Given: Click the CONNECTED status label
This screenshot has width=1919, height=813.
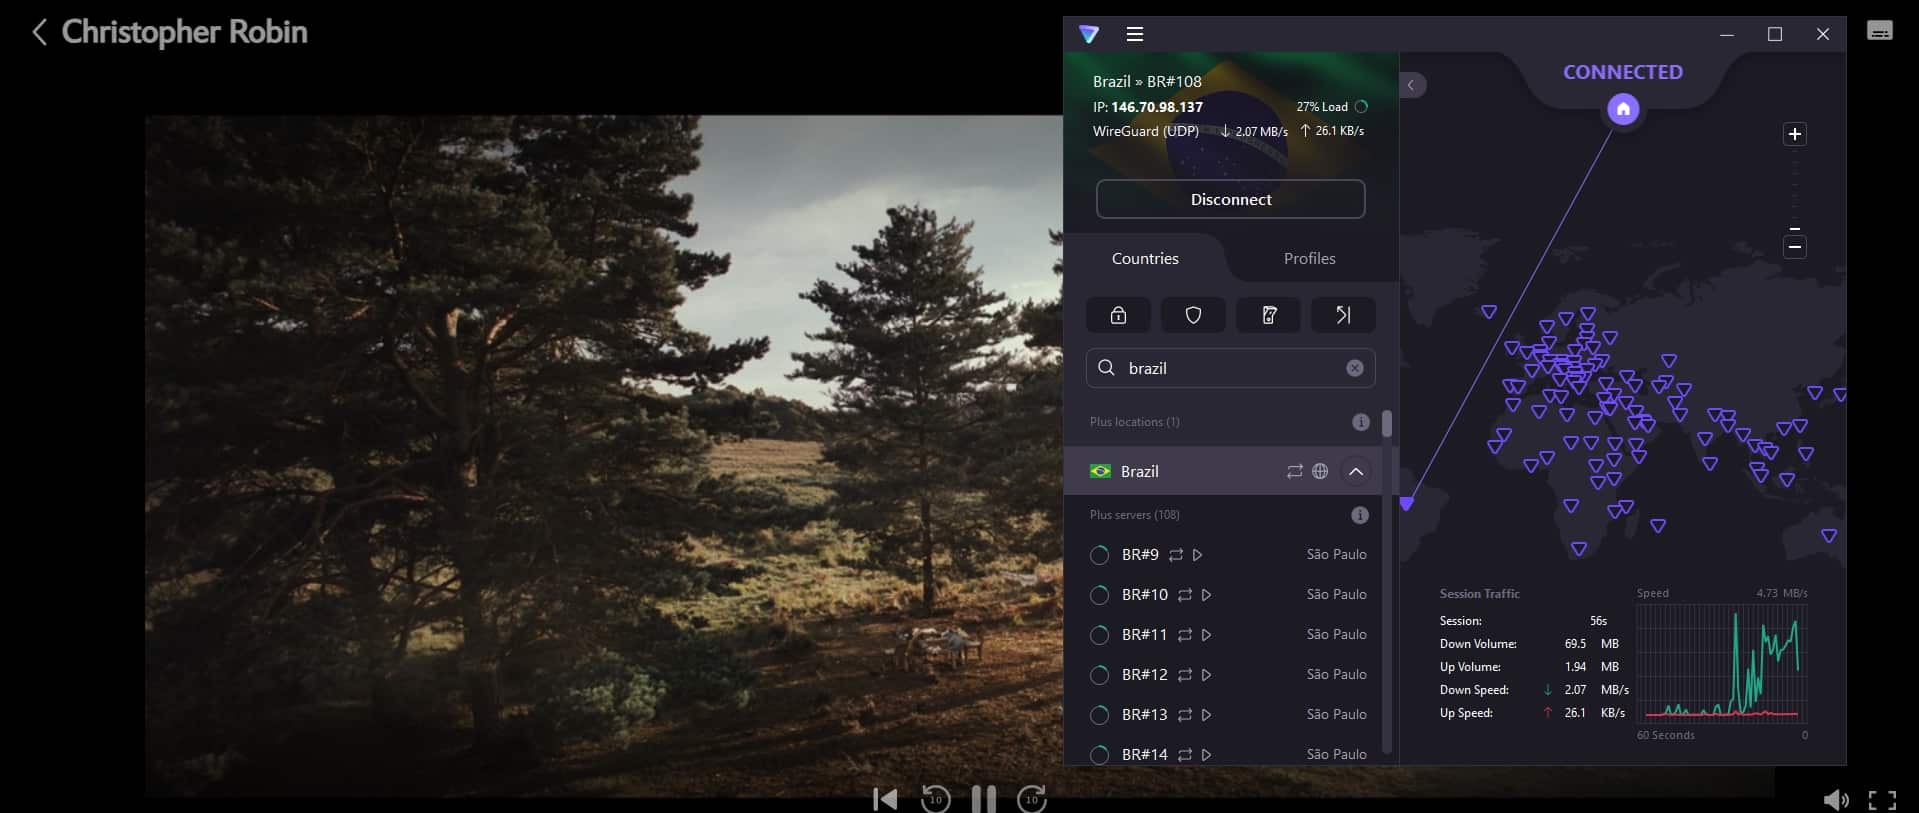Looking at the screenshot, I should tap(1622, 72).
